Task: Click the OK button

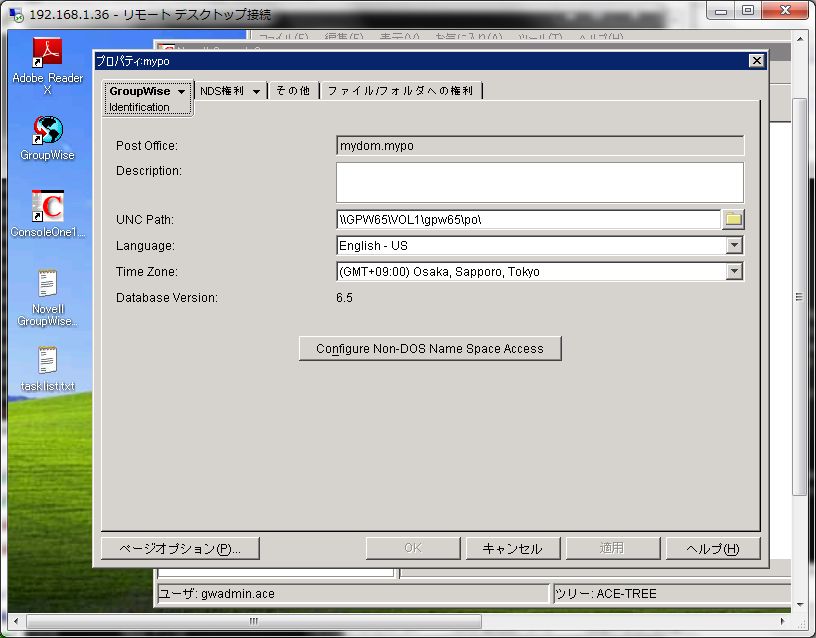Action: [413, 548]
